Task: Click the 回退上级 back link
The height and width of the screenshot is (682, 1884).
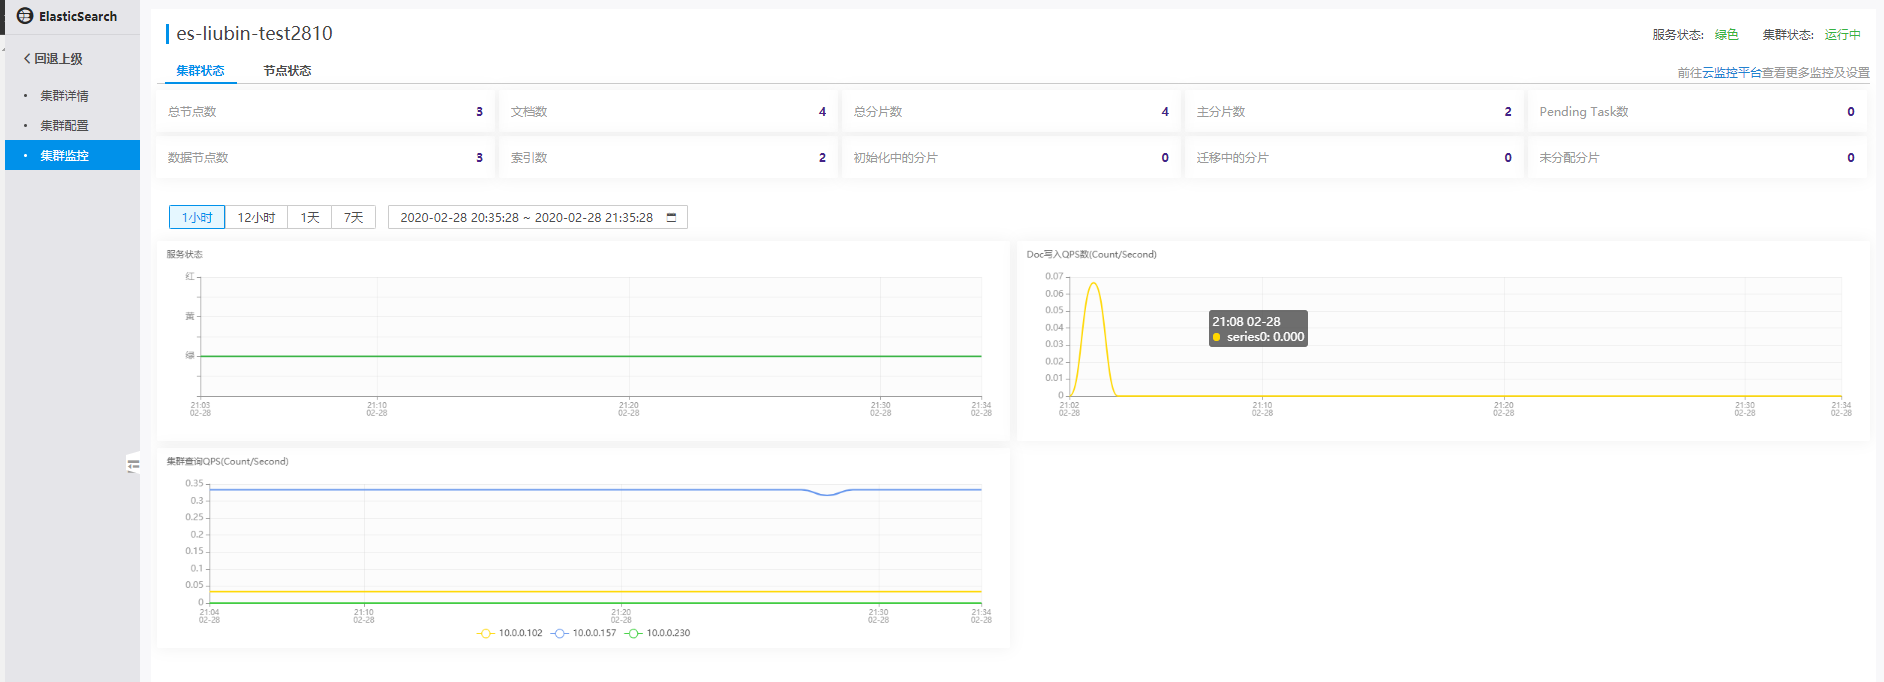Action: tap(58, 59)
